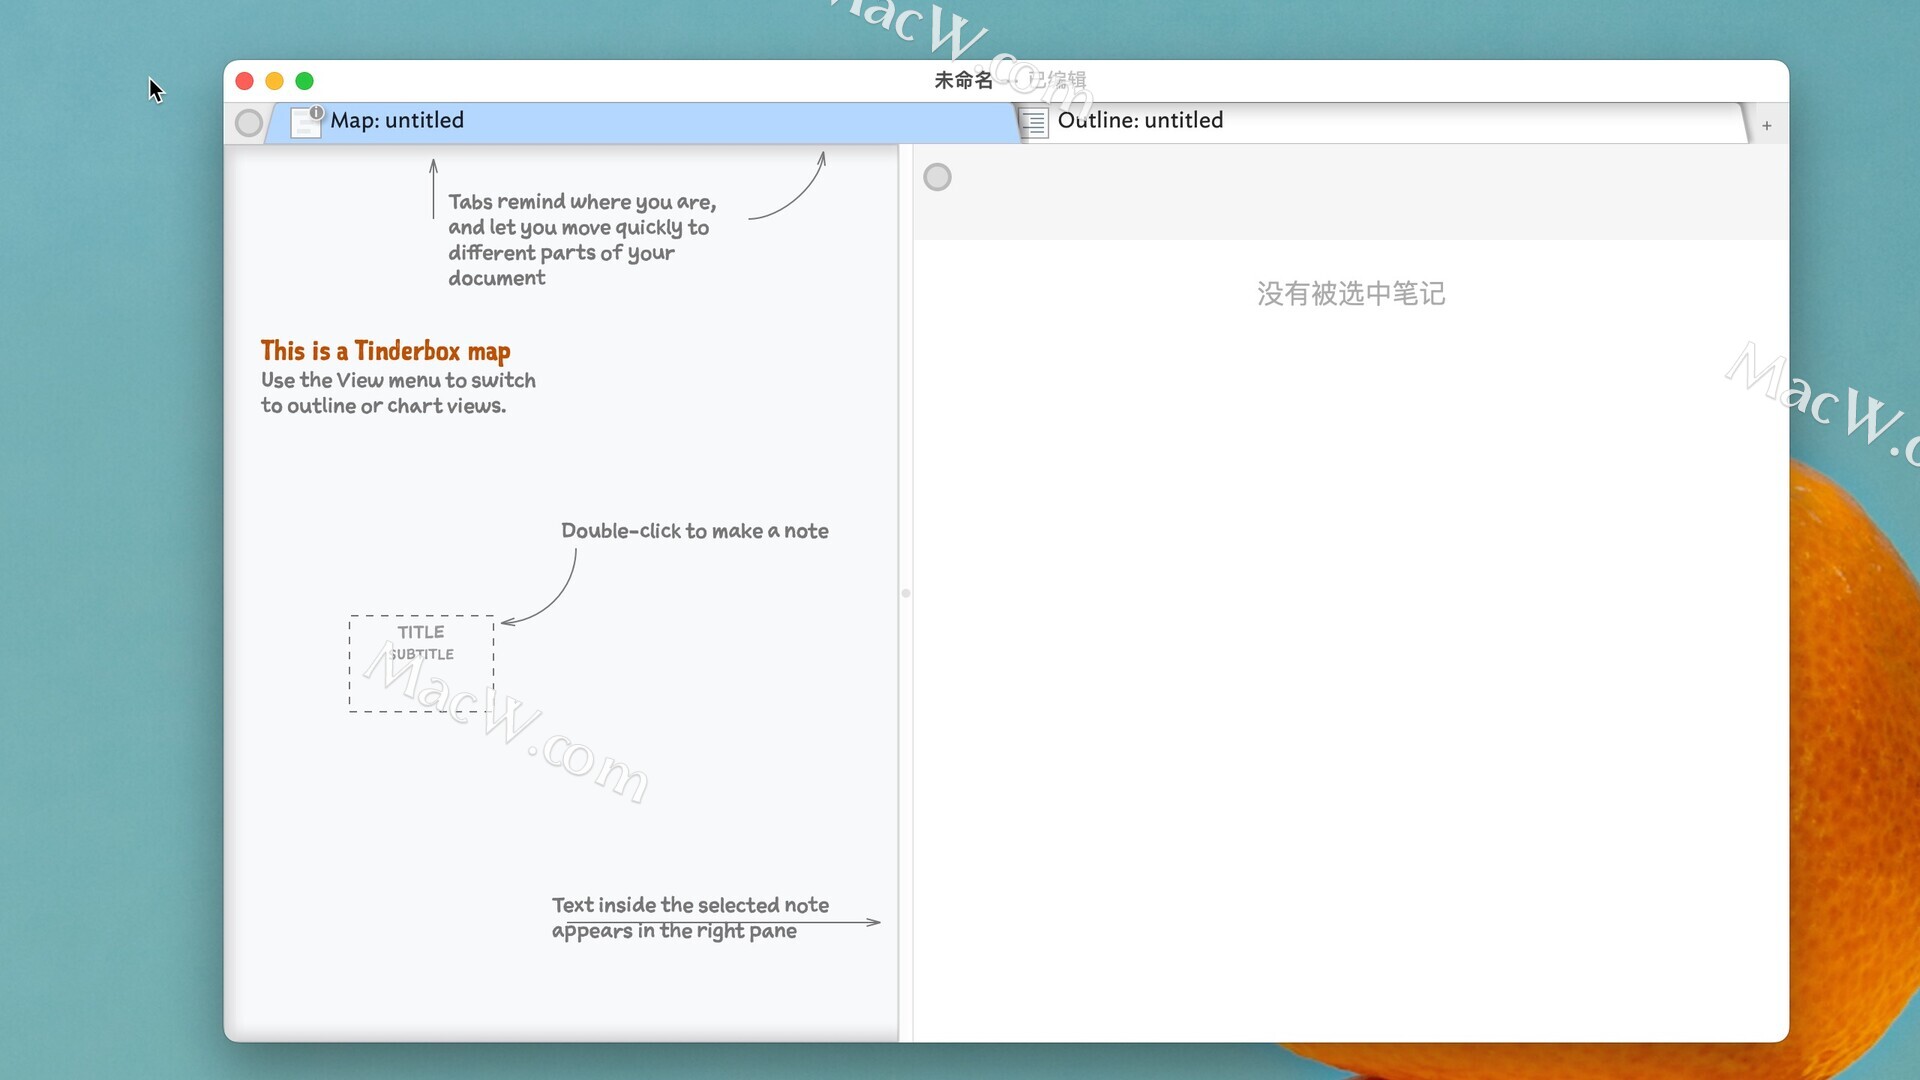
Task: Click the 'This is a Tinderbox map' heading
Action: tap(385, 351)
